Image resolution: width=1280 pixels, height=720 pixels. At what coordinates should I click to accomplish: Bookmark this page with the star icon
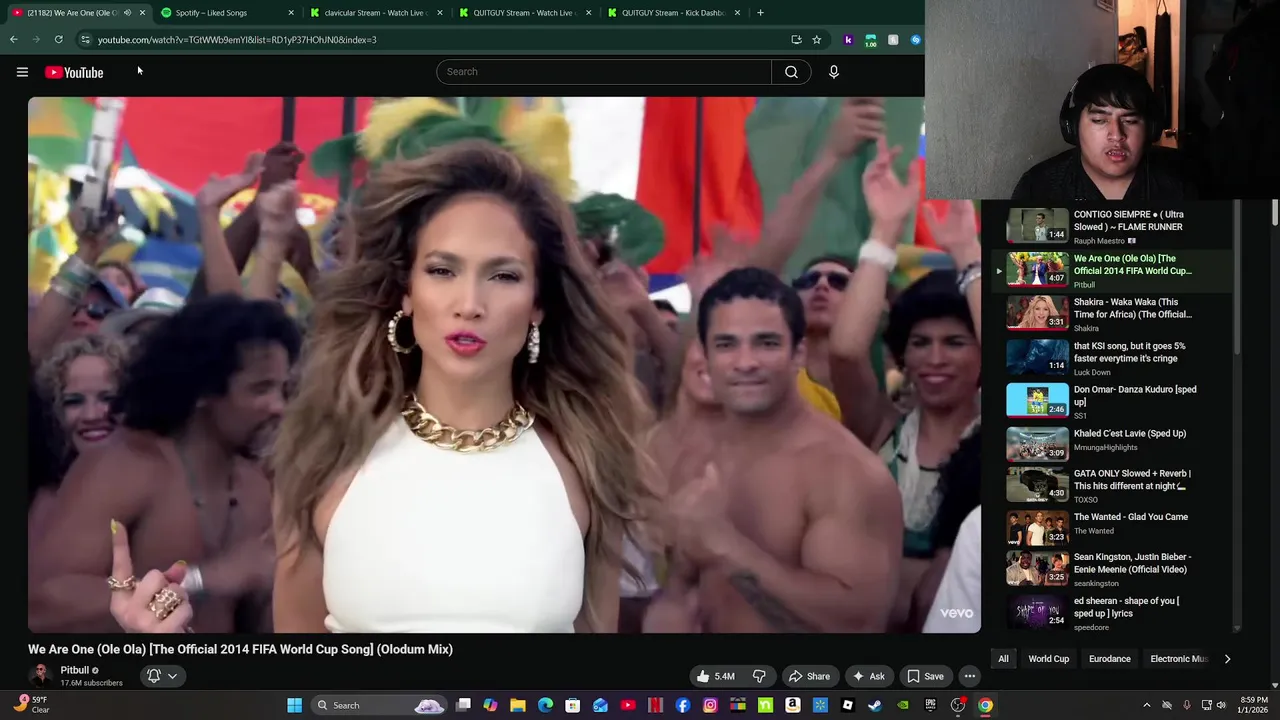coord(816,40)
